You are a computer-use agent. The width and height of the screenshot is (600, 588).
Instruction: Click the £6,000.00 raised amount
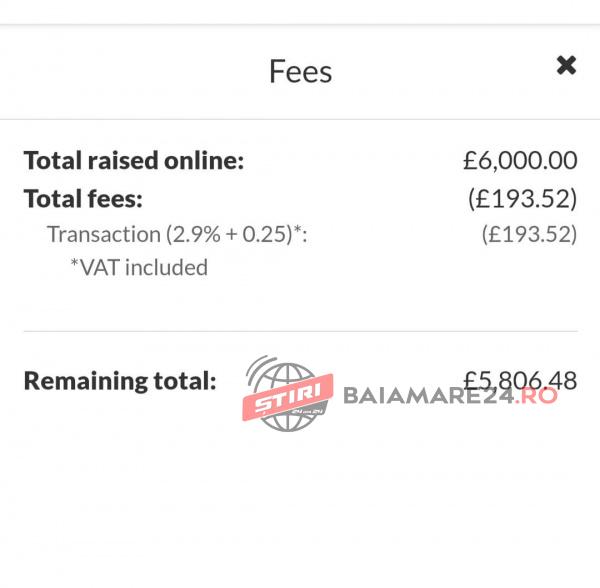point(520,160)
